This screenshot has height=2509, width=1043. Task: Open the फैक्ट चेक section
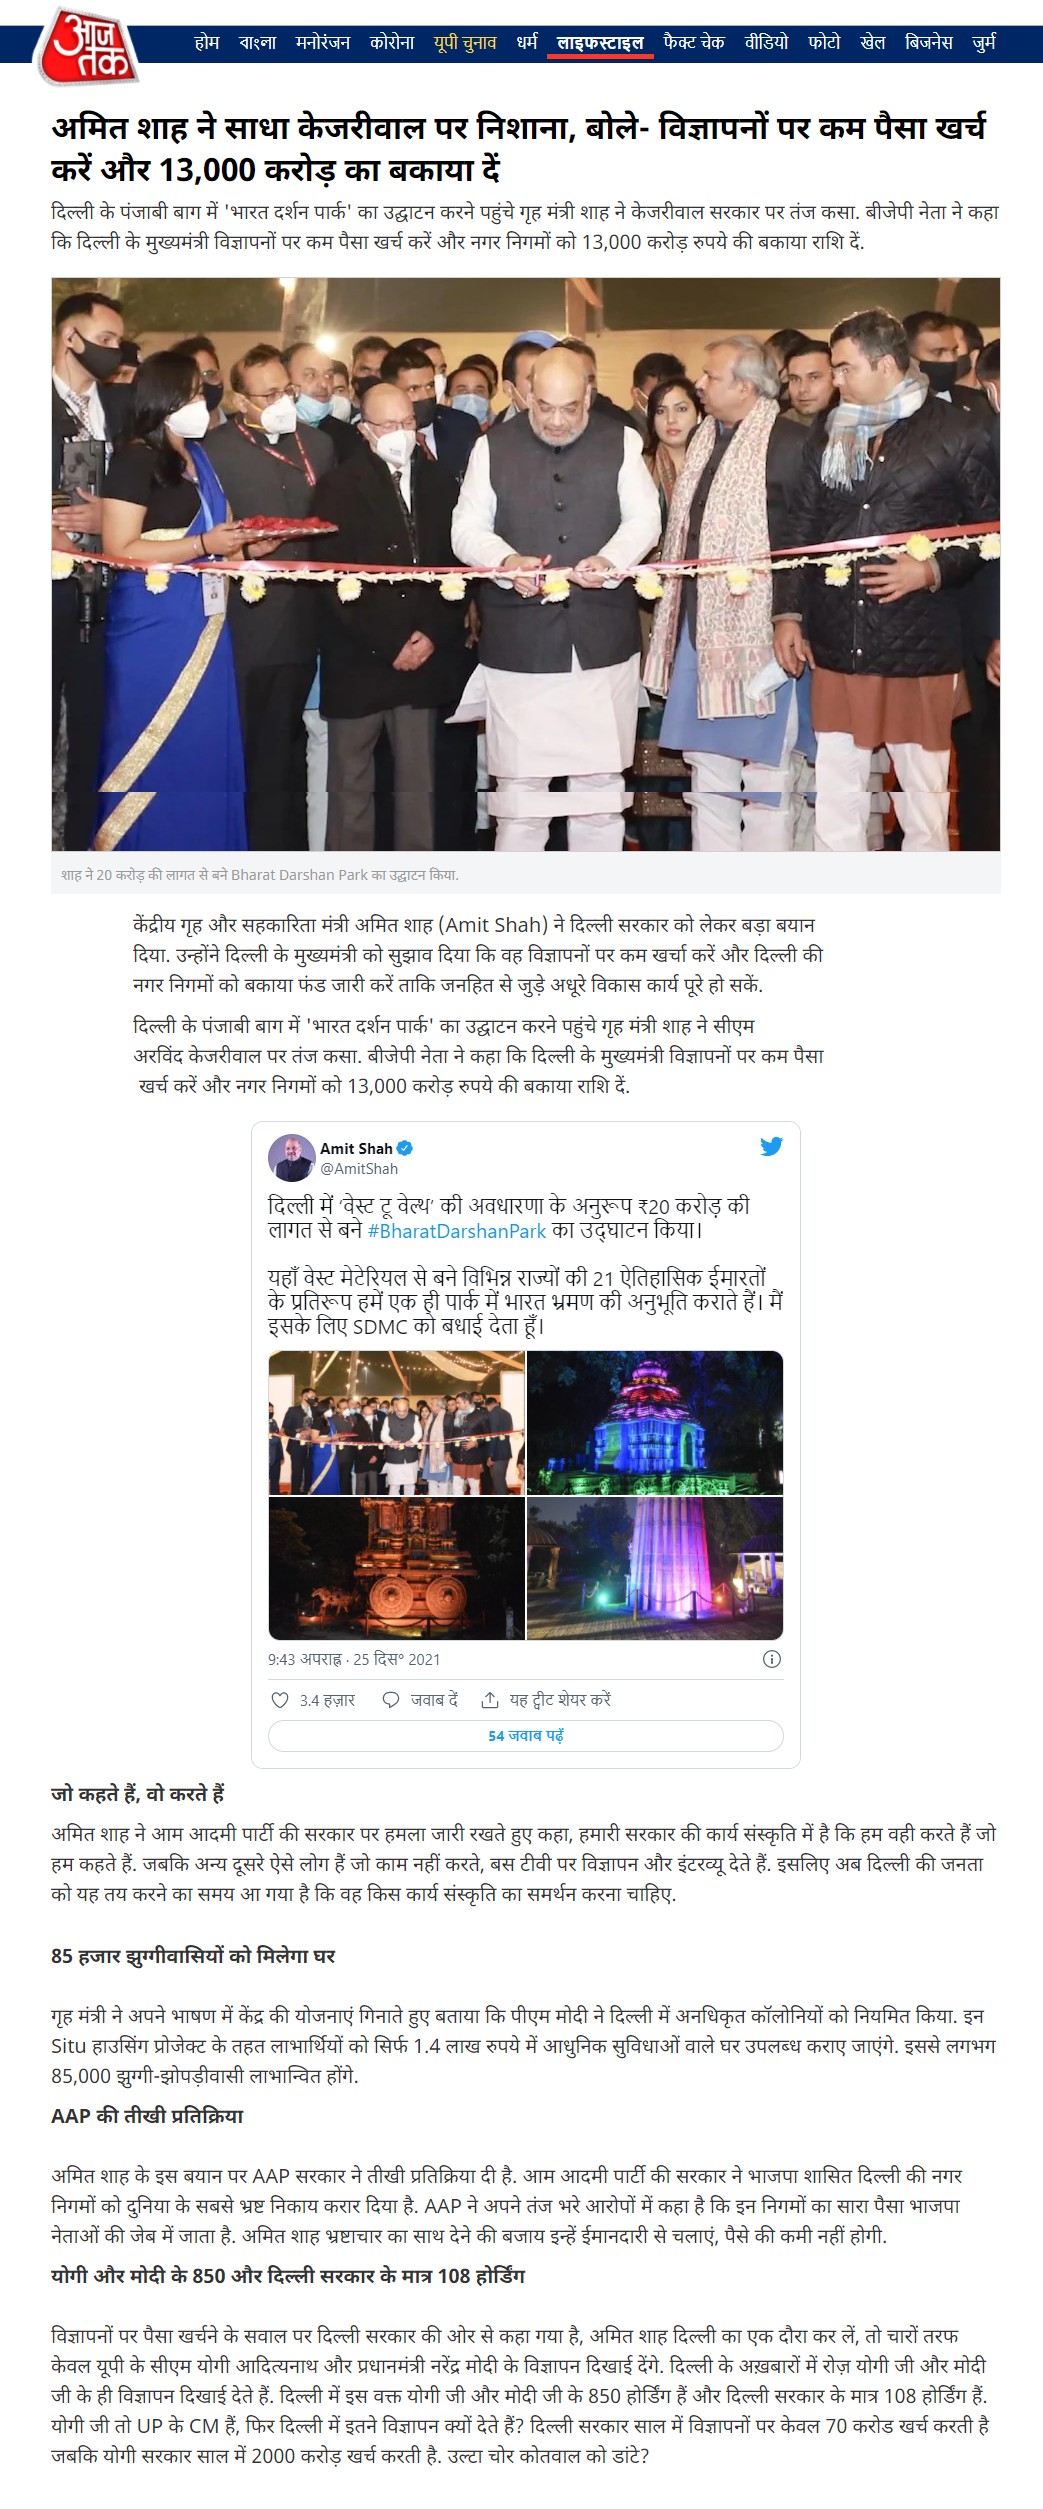[694, 42]
